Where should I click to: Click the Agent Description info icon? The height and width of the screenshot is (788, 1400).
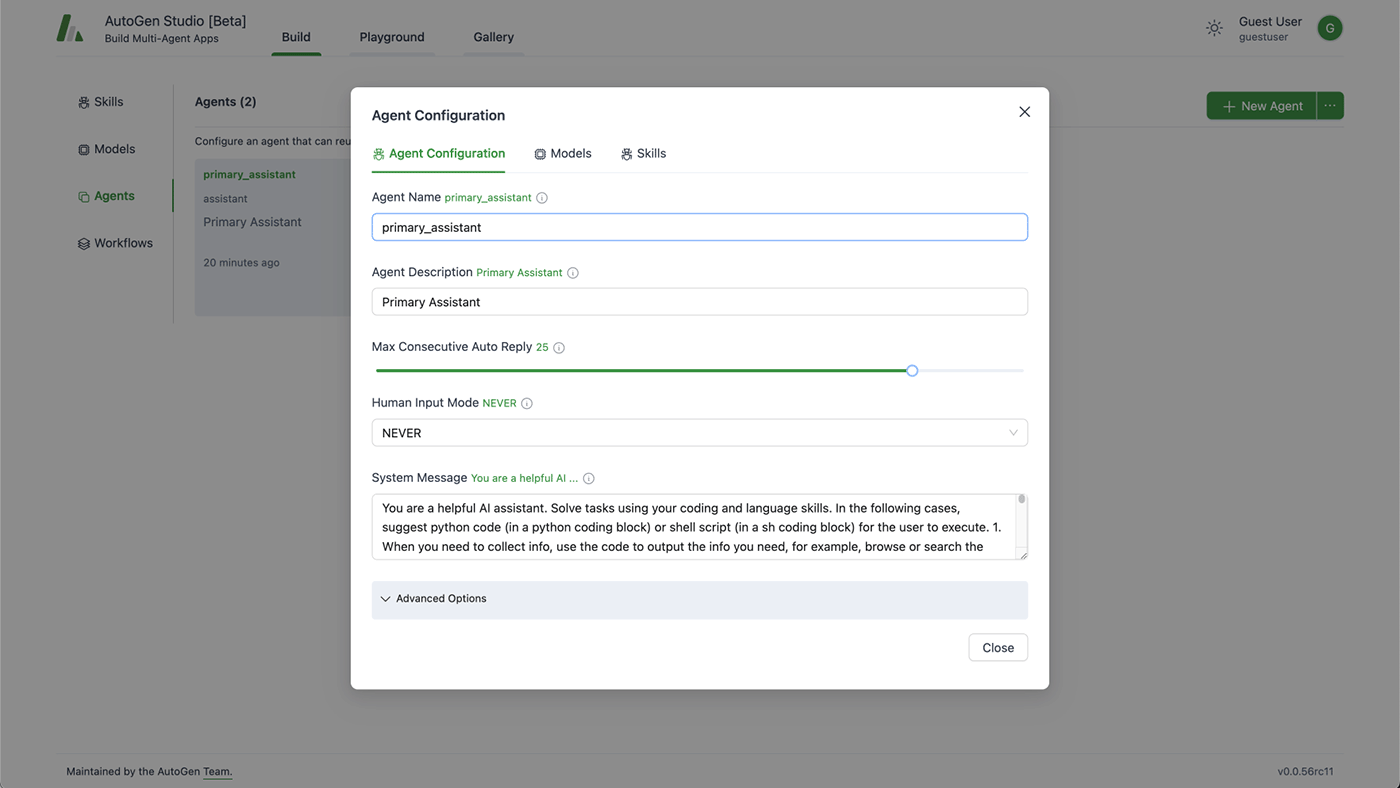point(571,272)
